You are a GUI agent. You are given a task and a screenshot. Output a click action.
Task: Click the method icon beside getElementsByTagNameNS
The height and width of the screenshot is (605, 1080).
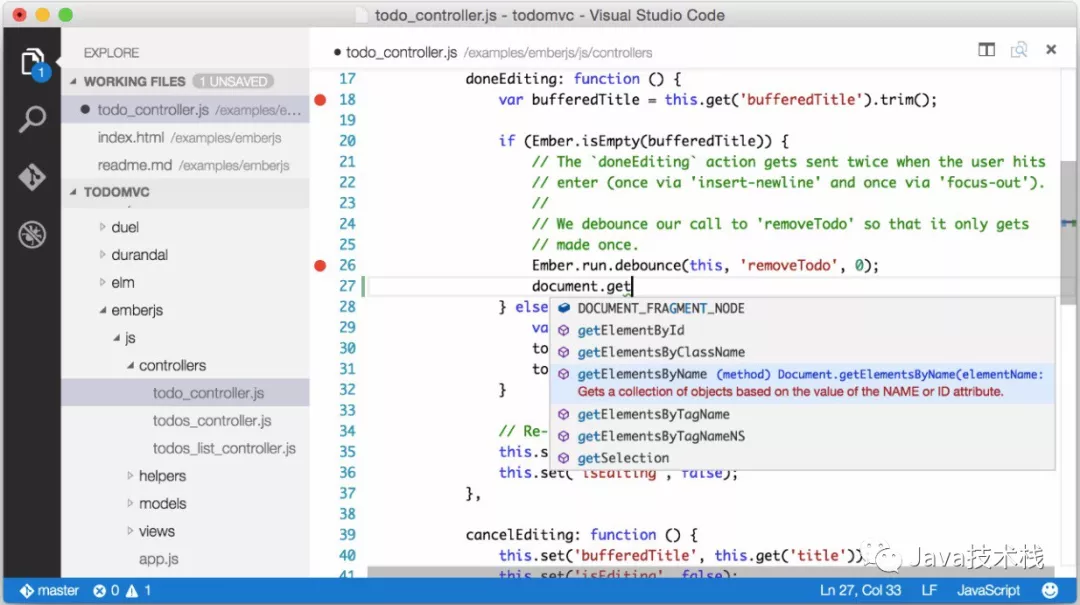point(563,436)
